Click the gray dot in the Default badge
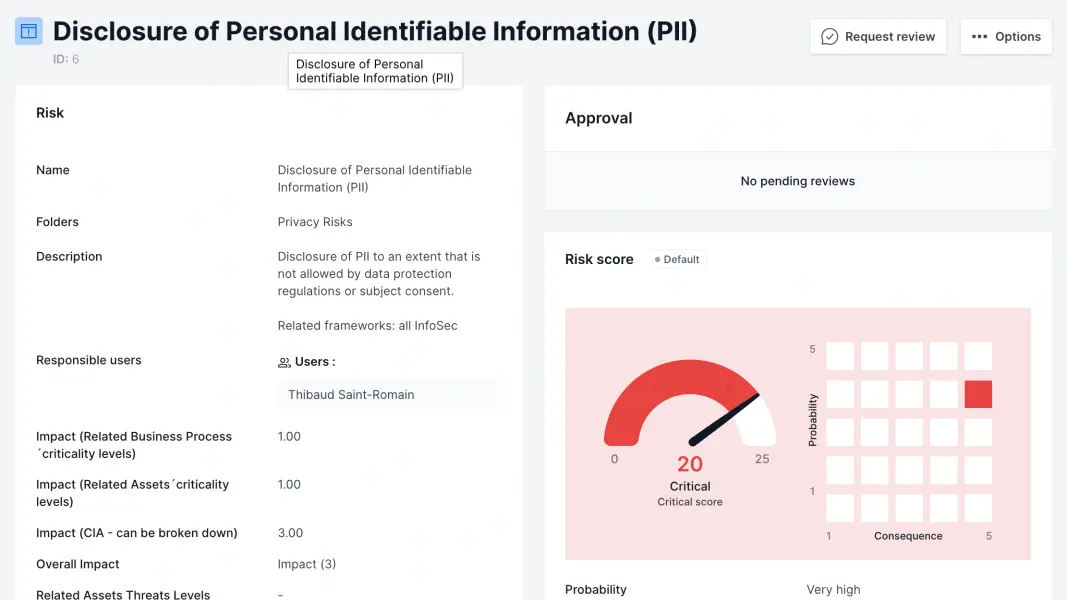 point(657,260)
